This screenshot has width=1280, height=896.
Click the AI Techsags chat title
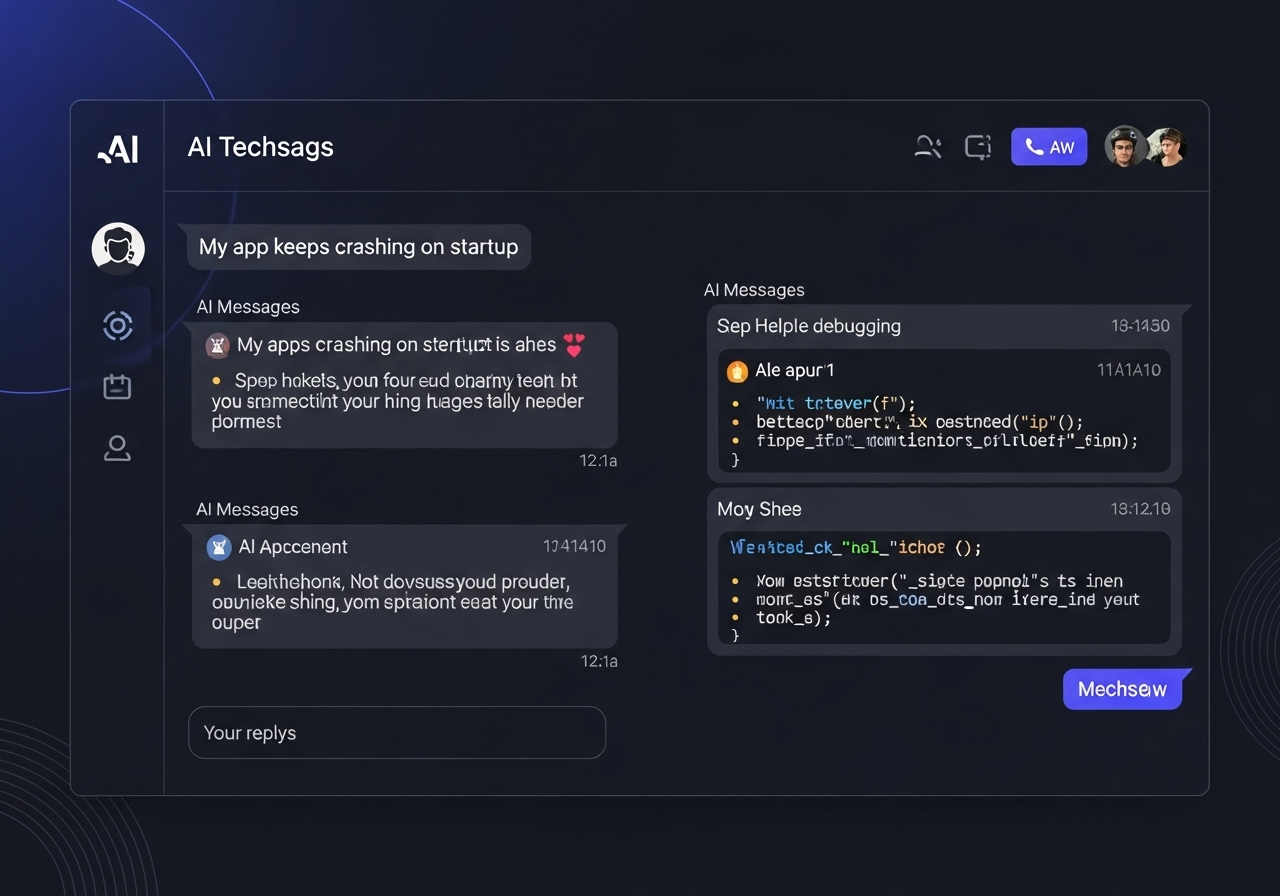pos(261,147)
